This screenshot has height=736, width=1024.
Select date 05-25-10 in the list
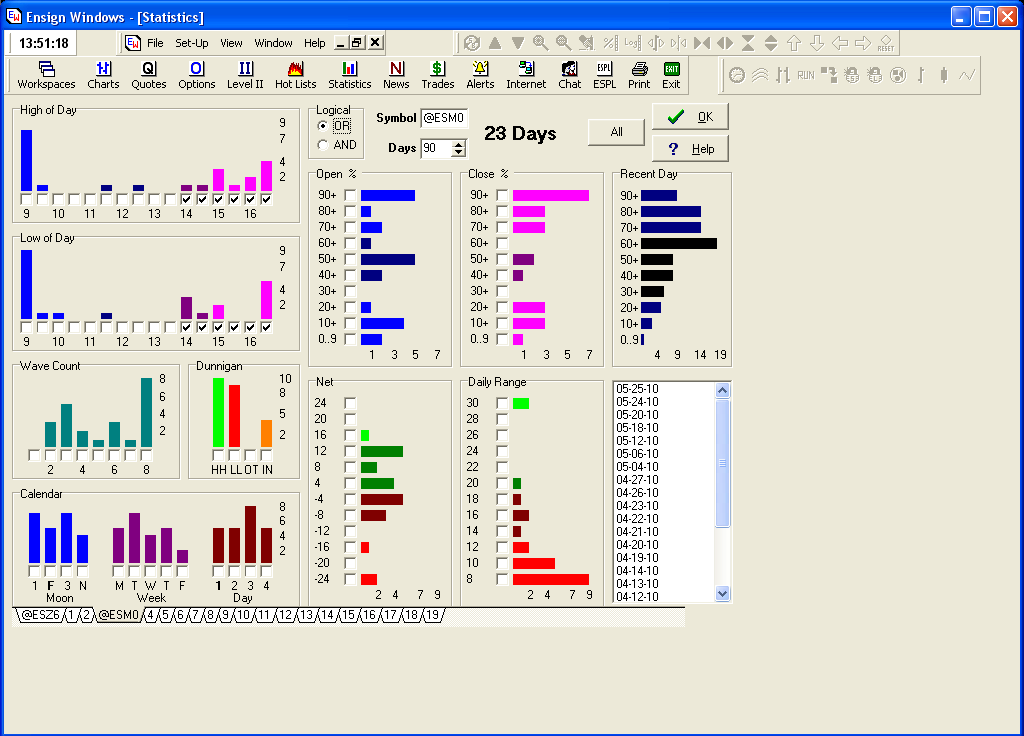(637, 389)
